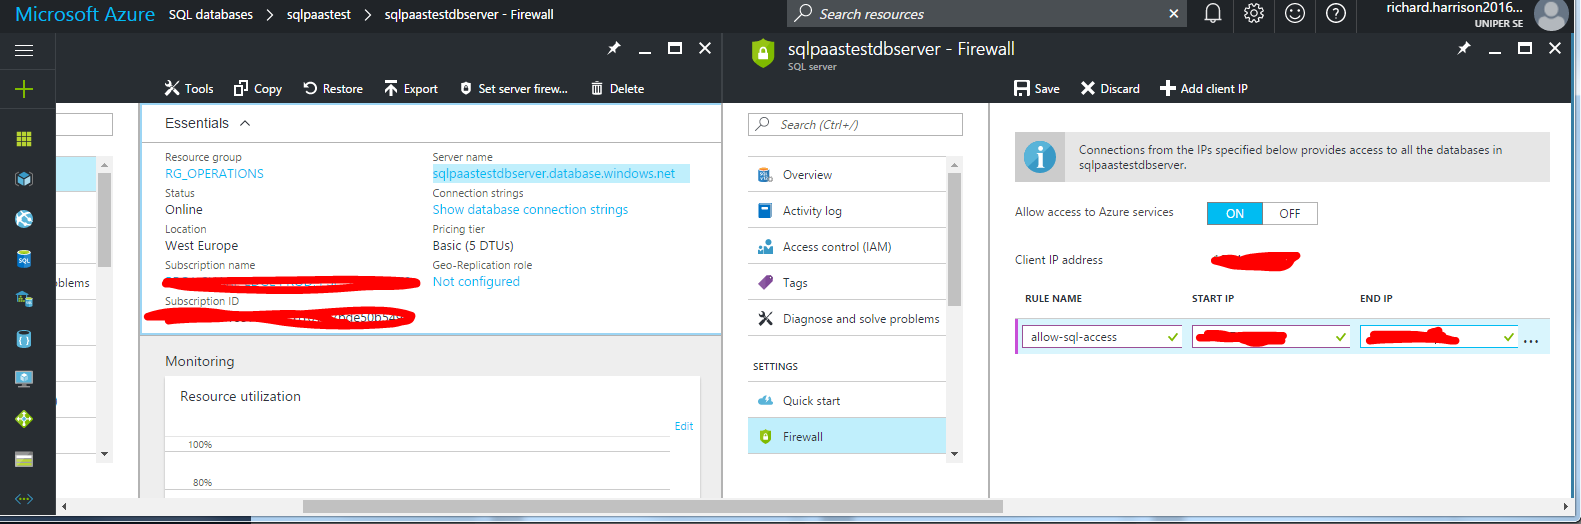Open virtual machines monitor sidebar icon
The image size is (1581, 524).
click(24, 379)
